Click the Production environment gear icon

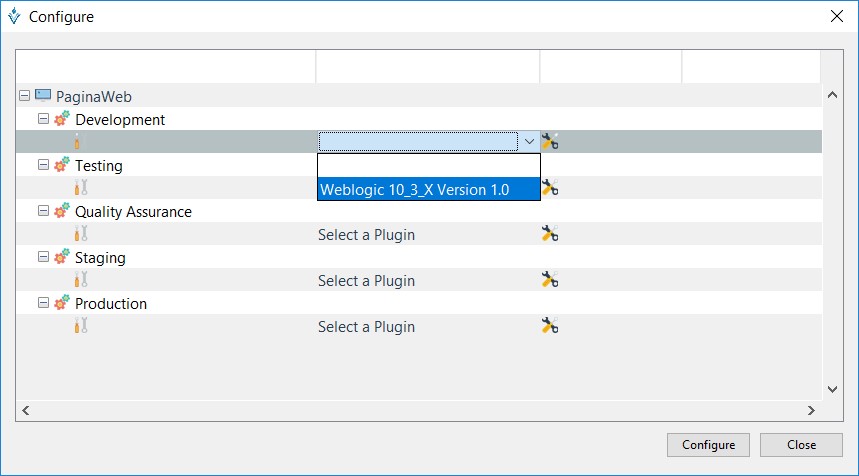62,302
